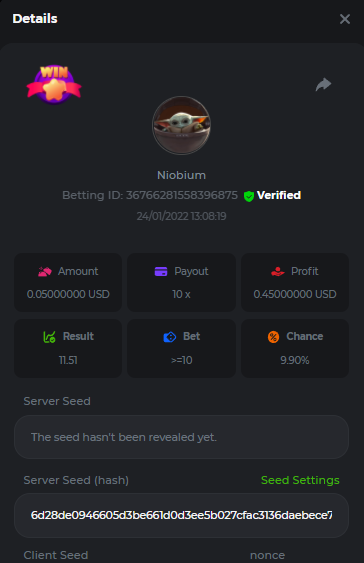Viewport: 364px width, 563px height.
Task: Click the WIN badge icon
Action: 54,84
